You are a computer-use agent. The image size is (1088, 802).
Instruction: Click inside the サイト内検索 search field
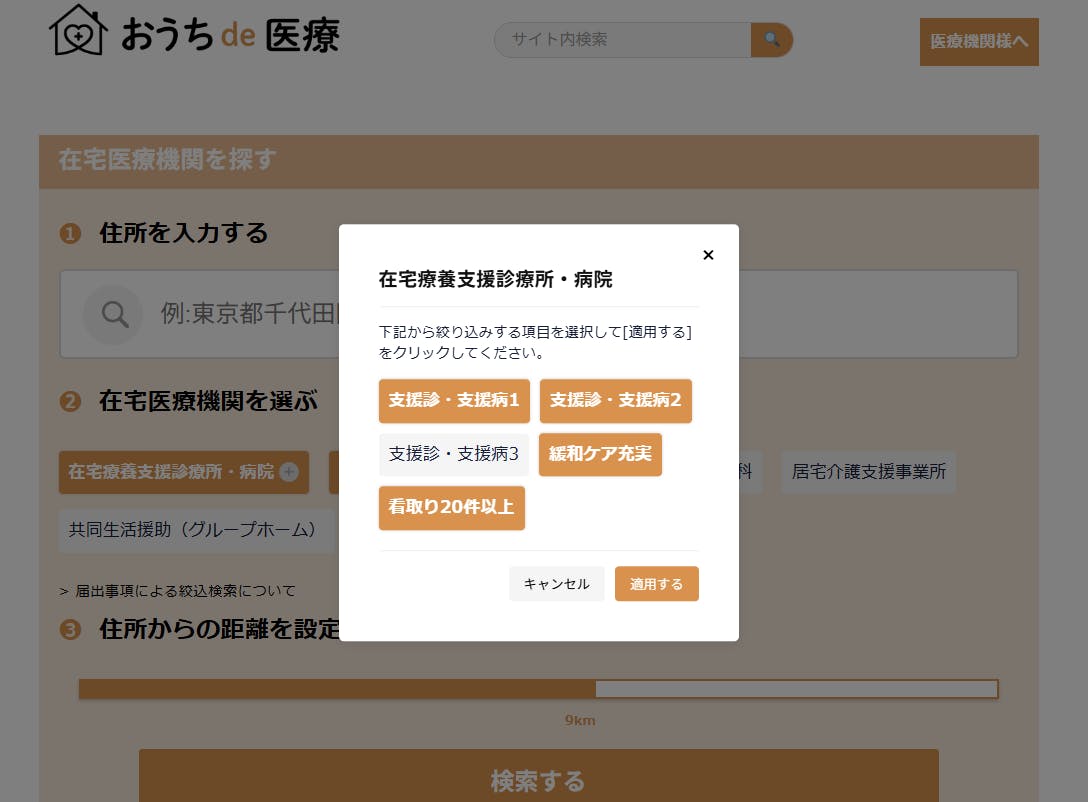(622, 40)
